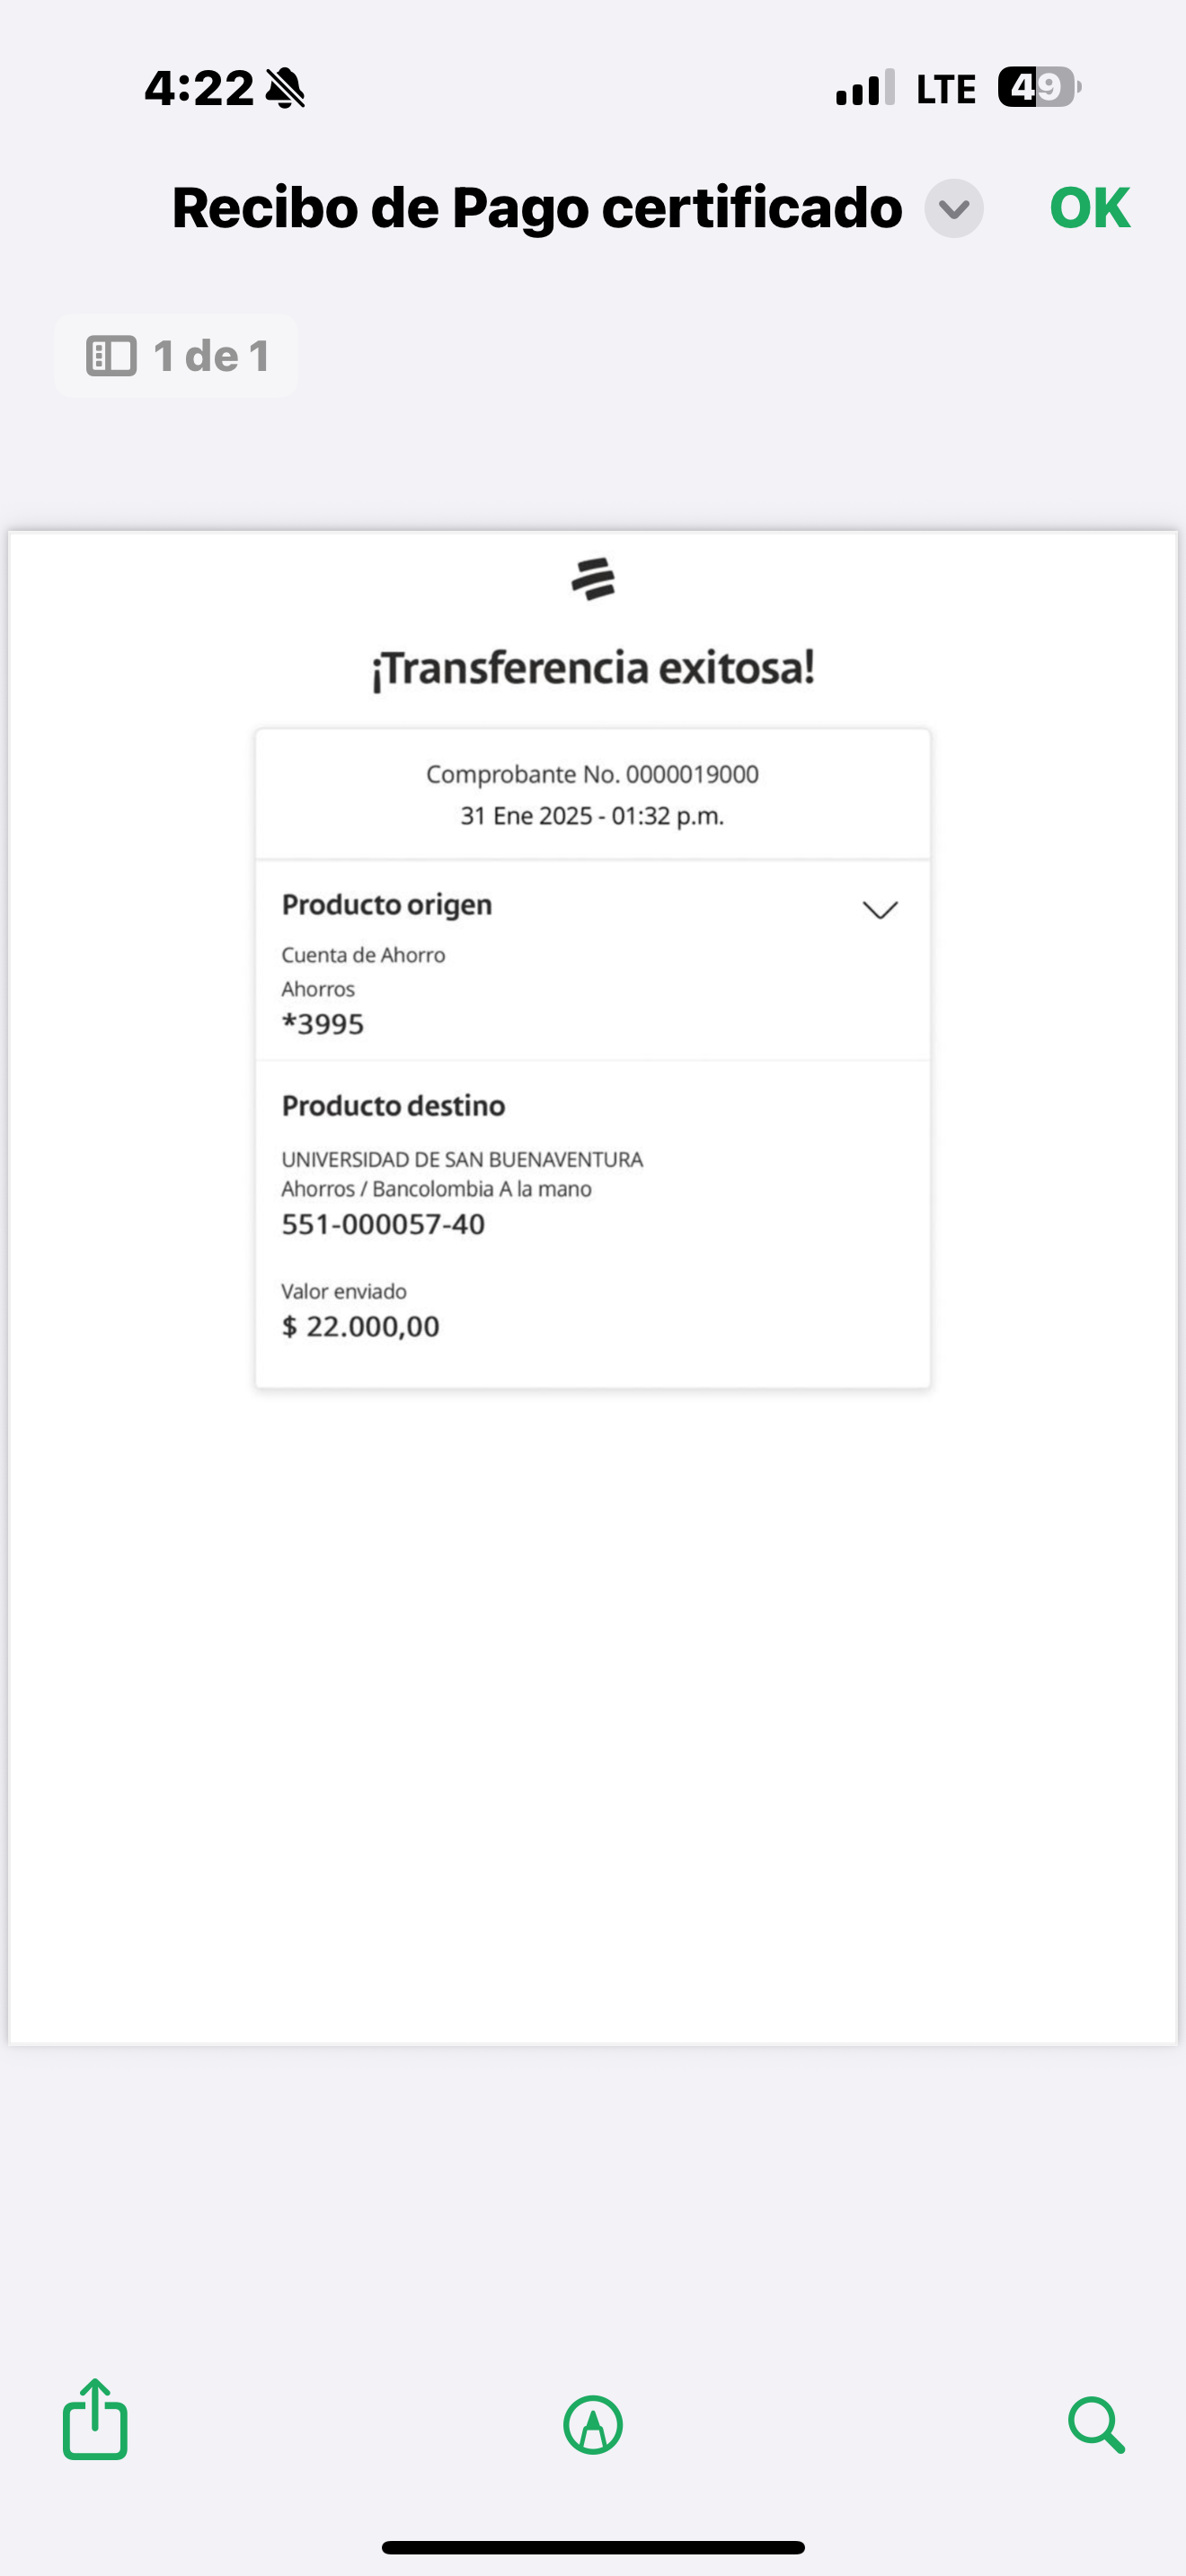Tap the sidebar pages icon
The image size is (1186, 2576).
pos(111,356)
